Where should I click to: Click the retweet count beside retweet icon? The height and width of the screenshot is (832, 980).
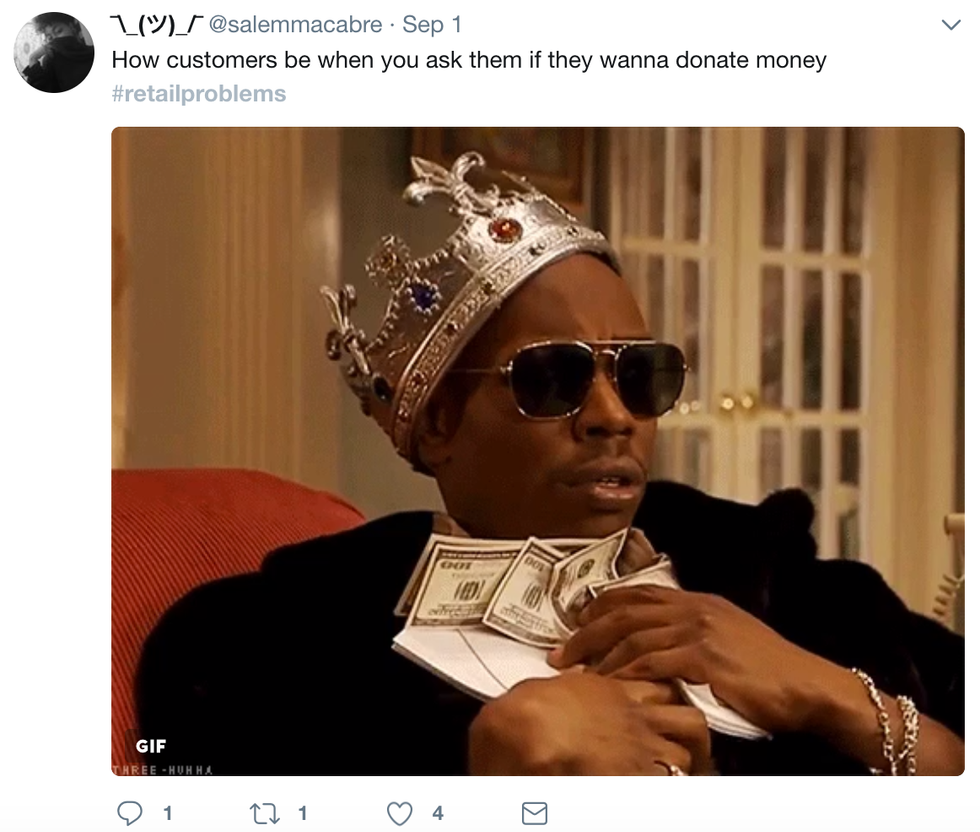pyautogui.click(x=302, y=813)
